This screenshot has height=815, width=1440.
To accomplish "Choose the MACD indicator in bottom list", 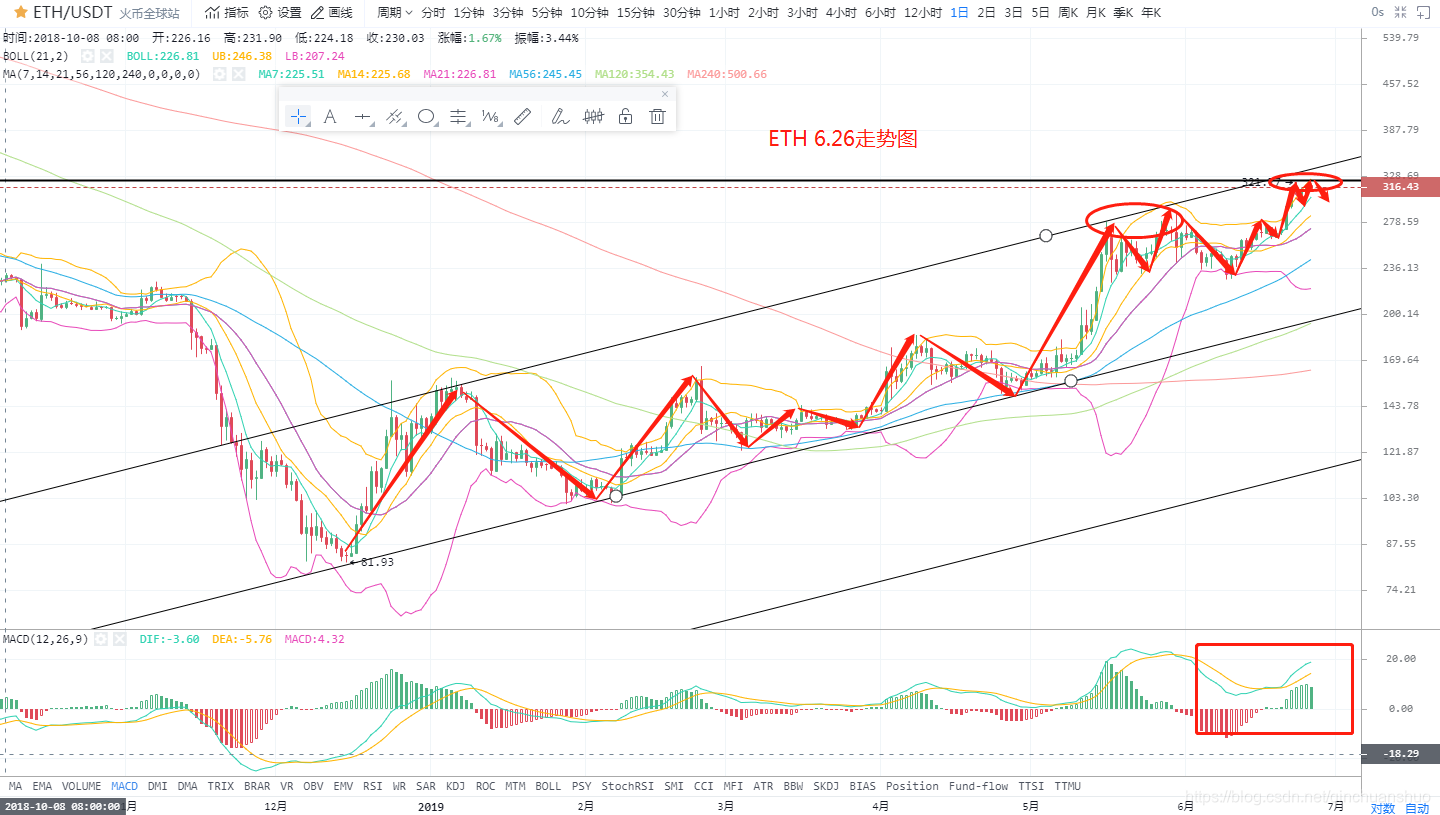I will (x=125, y=786).
